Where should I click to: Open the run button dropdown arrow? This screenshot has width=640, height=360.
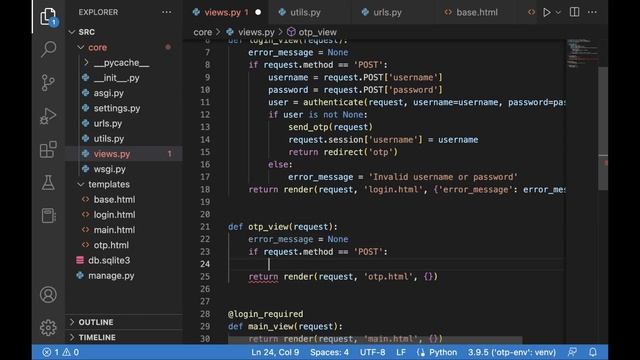click(558, 12)
